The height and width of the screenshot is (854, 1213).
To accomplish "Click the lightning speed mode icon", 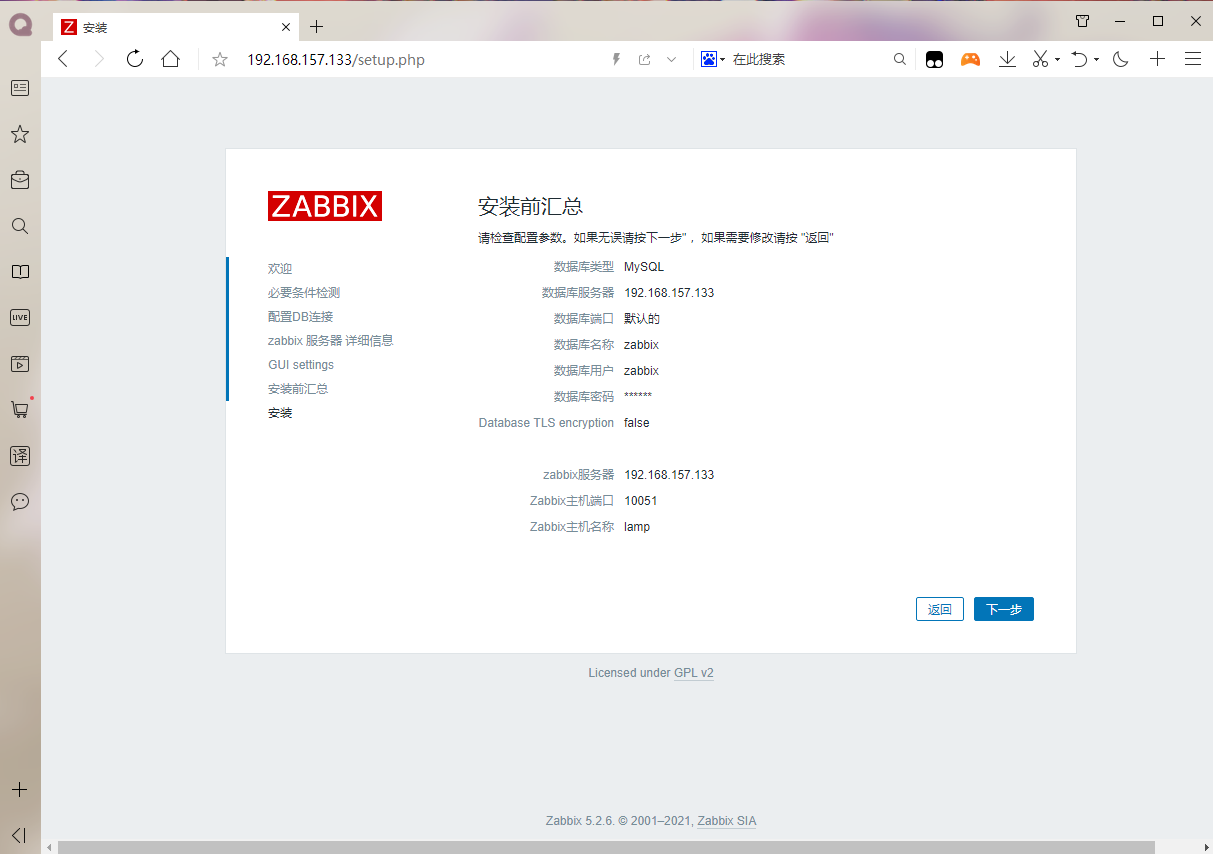I will [x=616, y=60].
